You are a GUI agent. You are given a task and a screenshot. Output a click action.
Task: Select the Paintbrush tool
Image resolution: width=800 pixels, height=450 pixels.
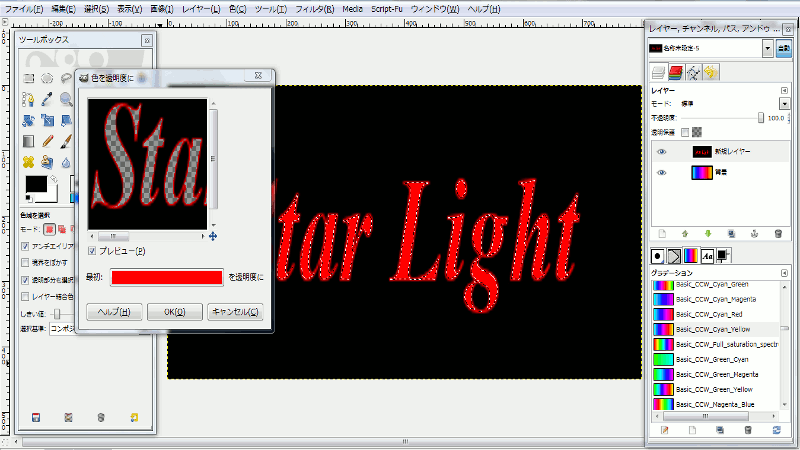(66, 141)
